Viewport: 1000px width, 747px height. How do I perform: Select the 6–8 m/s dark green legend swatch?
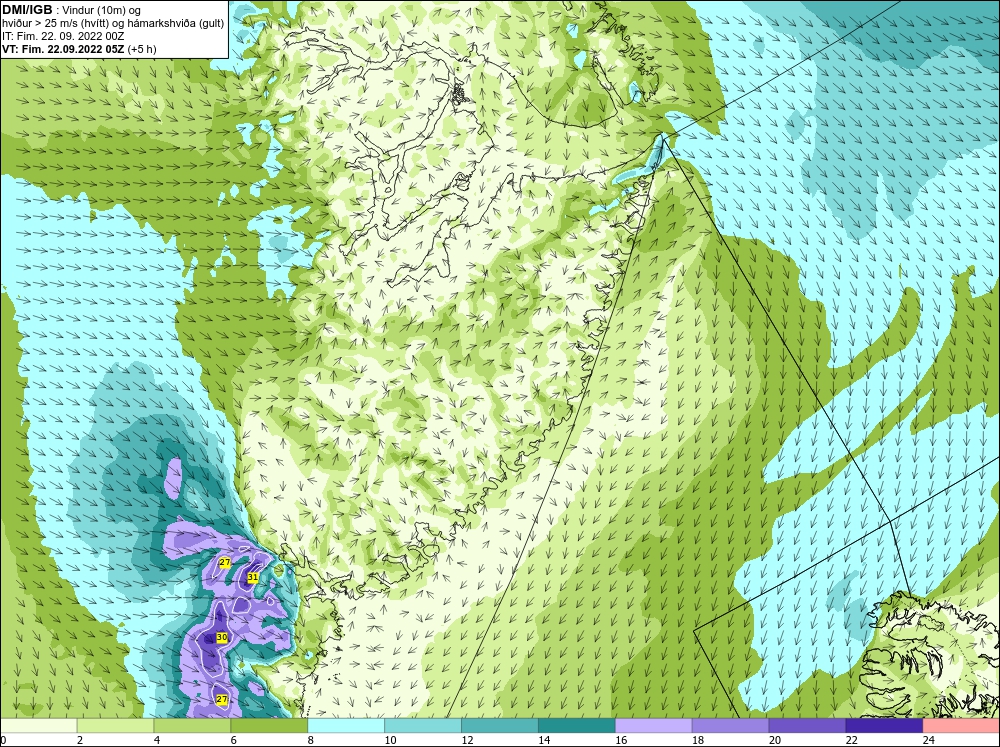(x=269, y=726)
